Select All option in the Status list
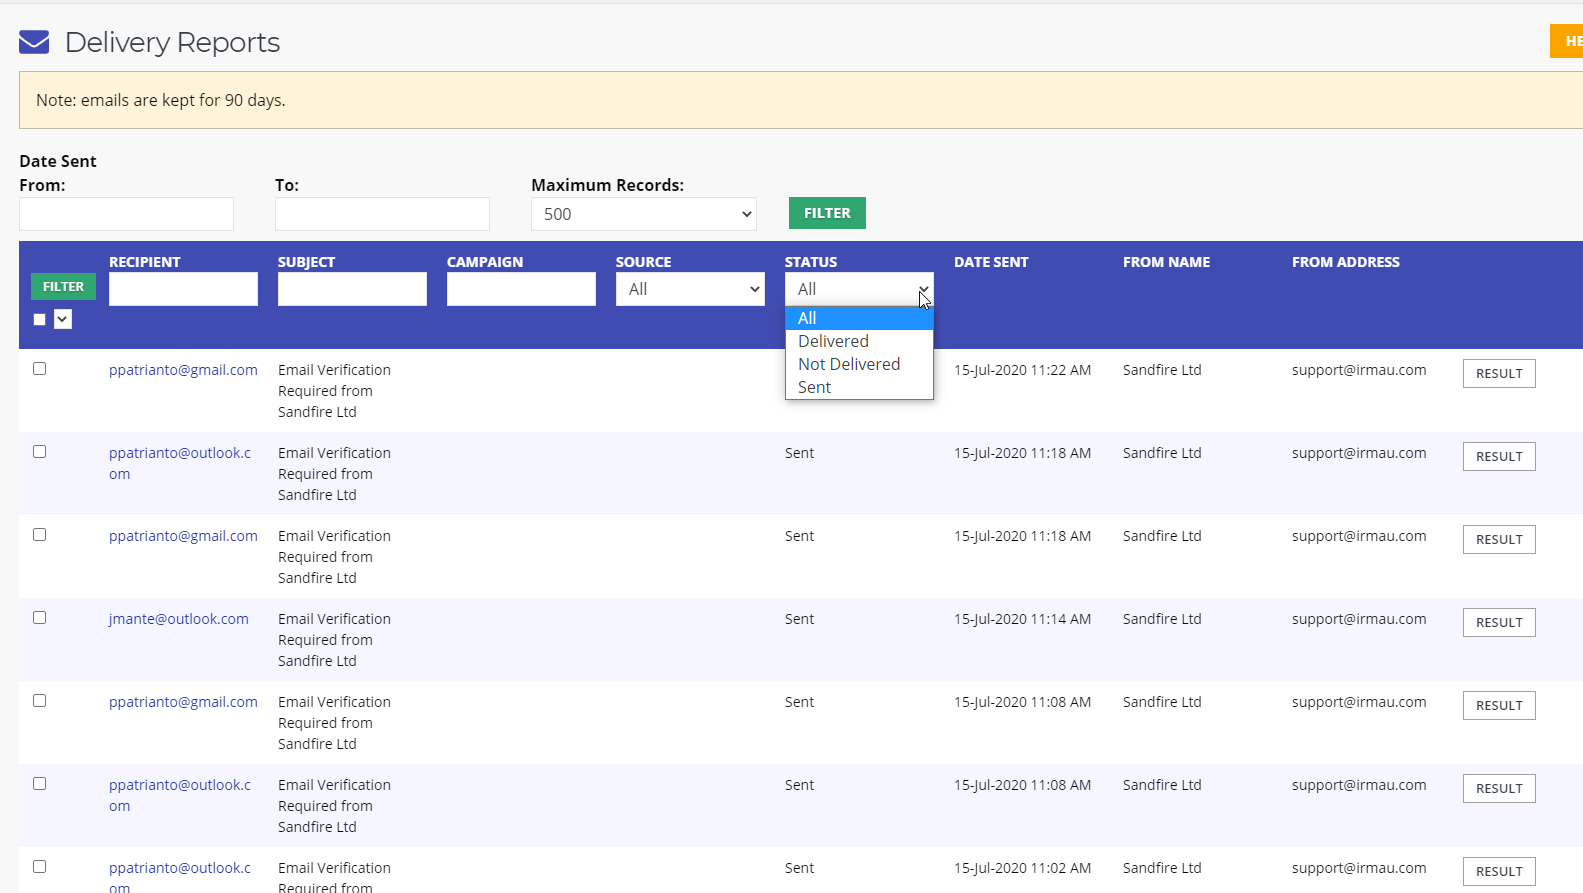1583x893 pixels. click(x=859, y=318)
